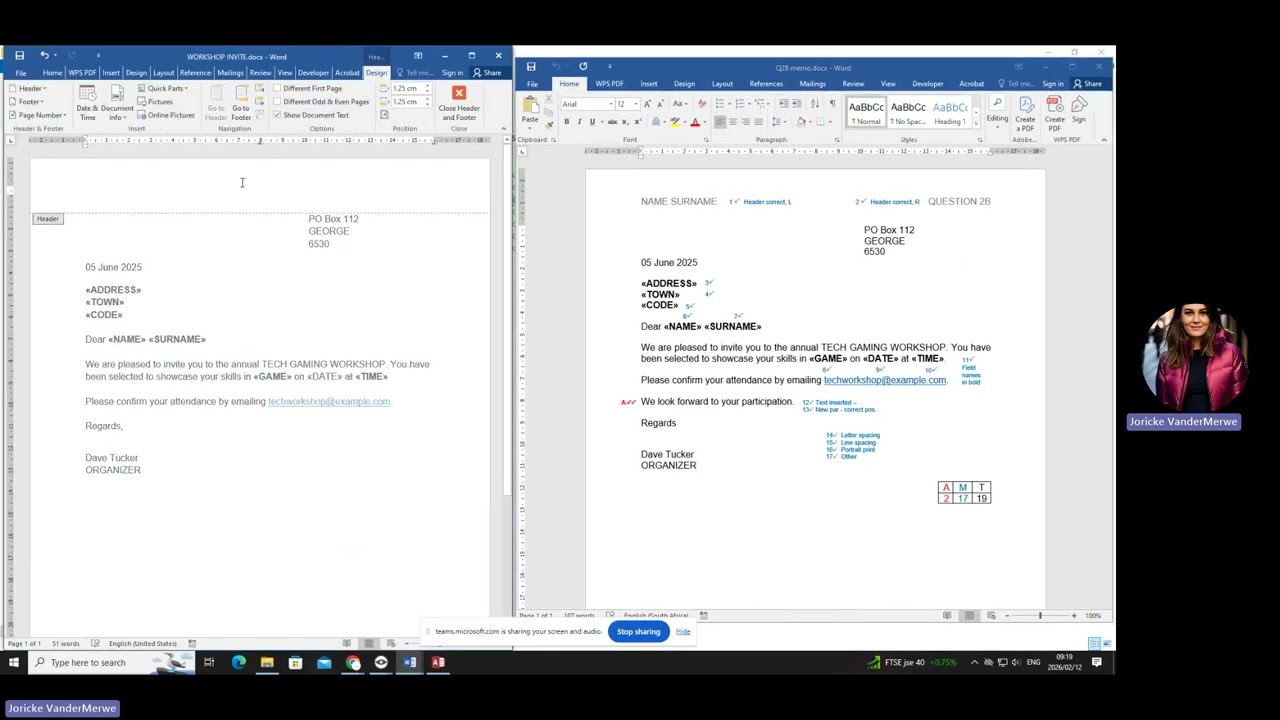Toggle numbered list in Q2B memo ribbon
1280x720 pixels.
tap(740, 104)
